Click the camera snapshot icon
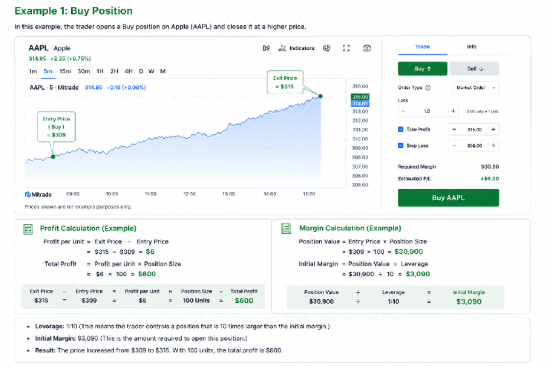The image size is (553, 369). click(x=367, y=48)
